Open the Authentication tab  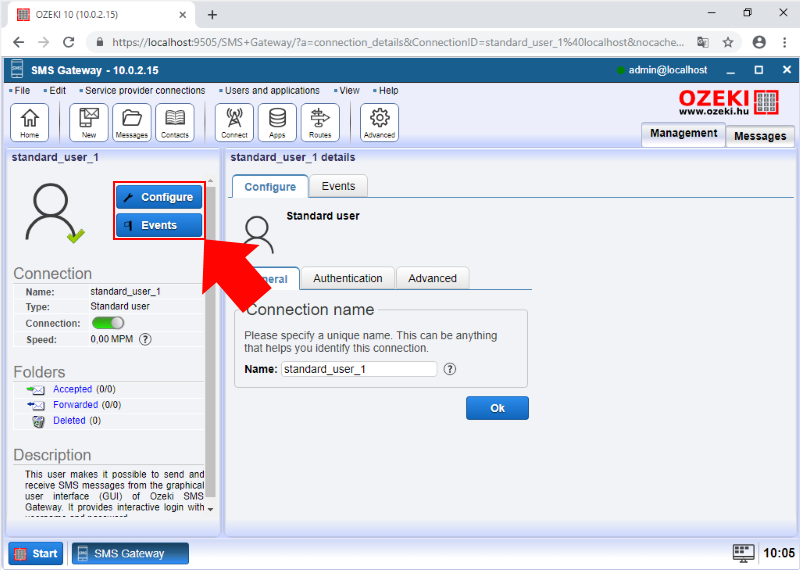click(347, 278)
